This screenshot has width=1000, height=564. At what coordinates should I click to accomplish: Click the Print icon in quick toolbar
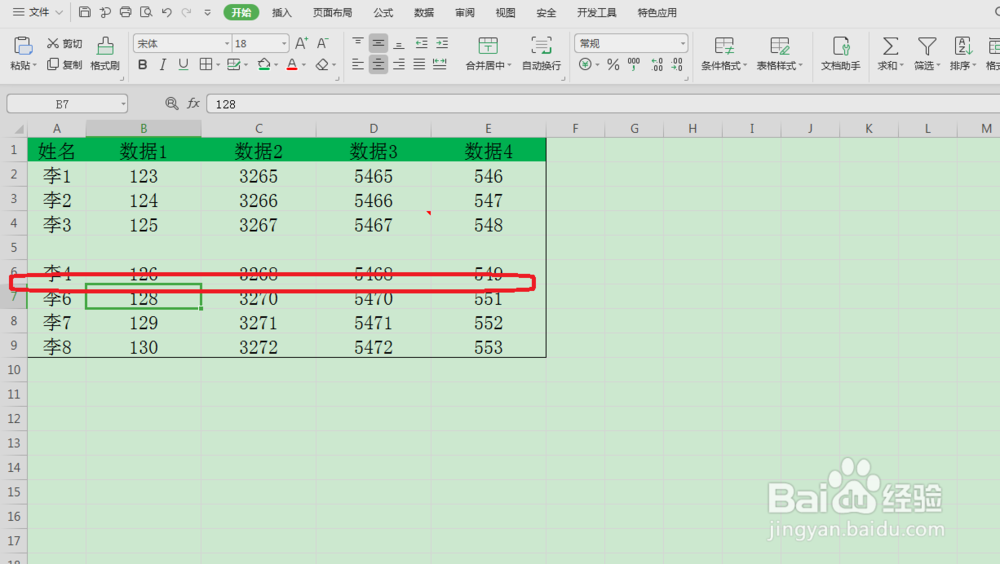tap(126, 12)
